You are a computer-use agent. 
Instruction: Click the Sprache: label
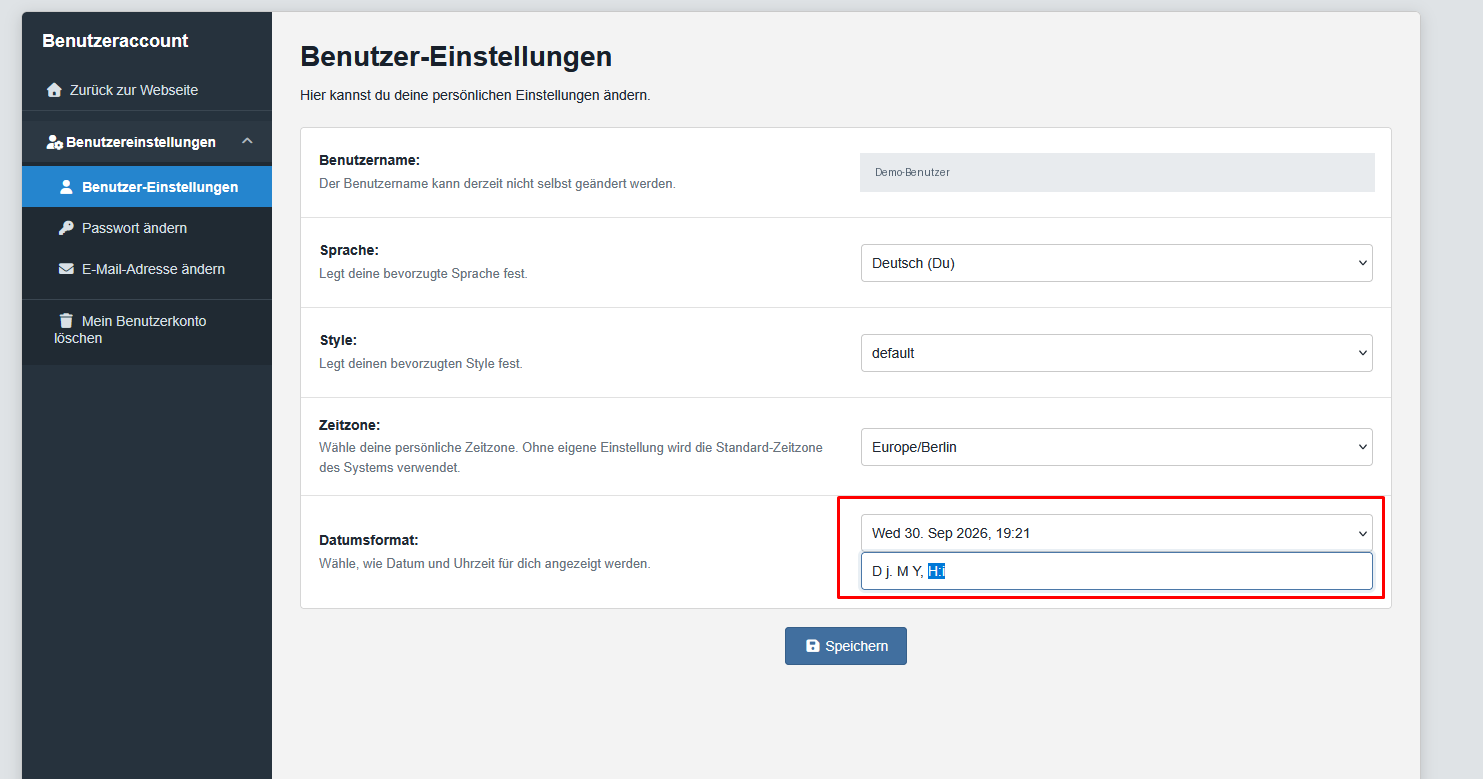349,250
